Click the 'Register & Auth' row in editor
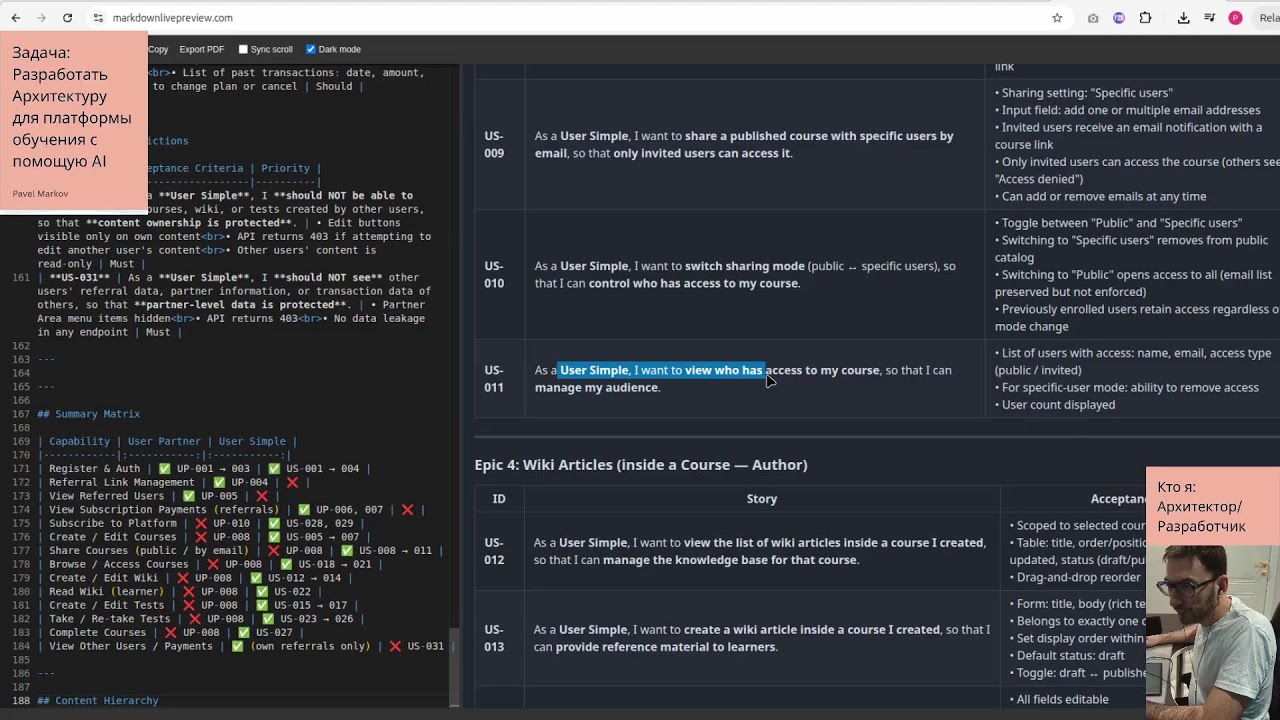 [204, 469]
